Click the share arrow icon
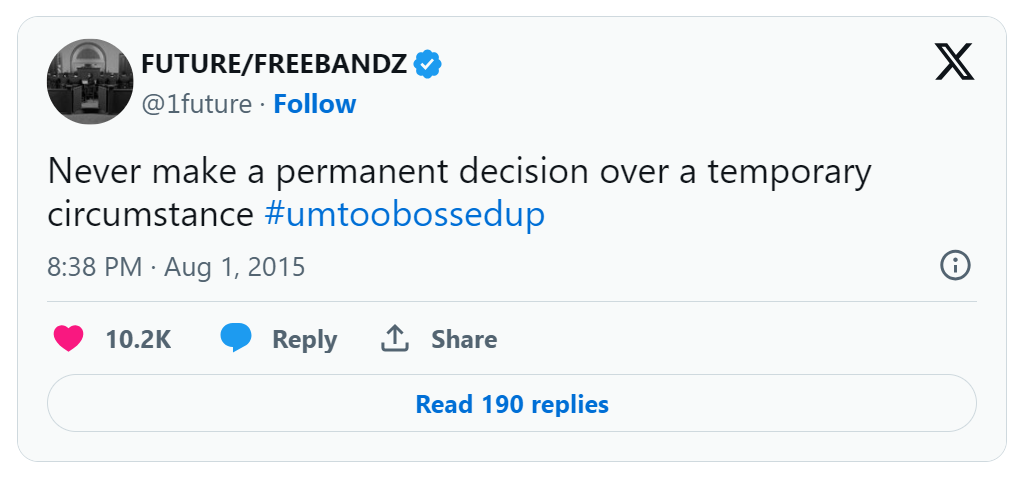The height and width of the screenshot is (478, 1025). 396,339
